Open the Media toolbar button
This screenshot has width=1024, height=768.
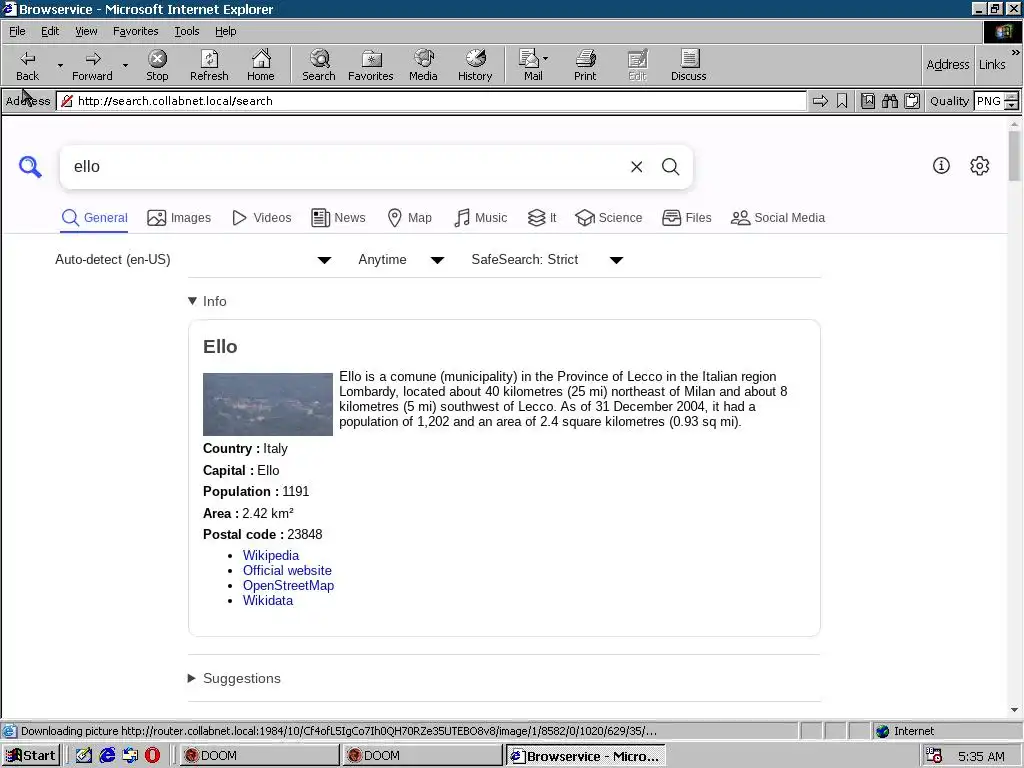click(423, 65)
